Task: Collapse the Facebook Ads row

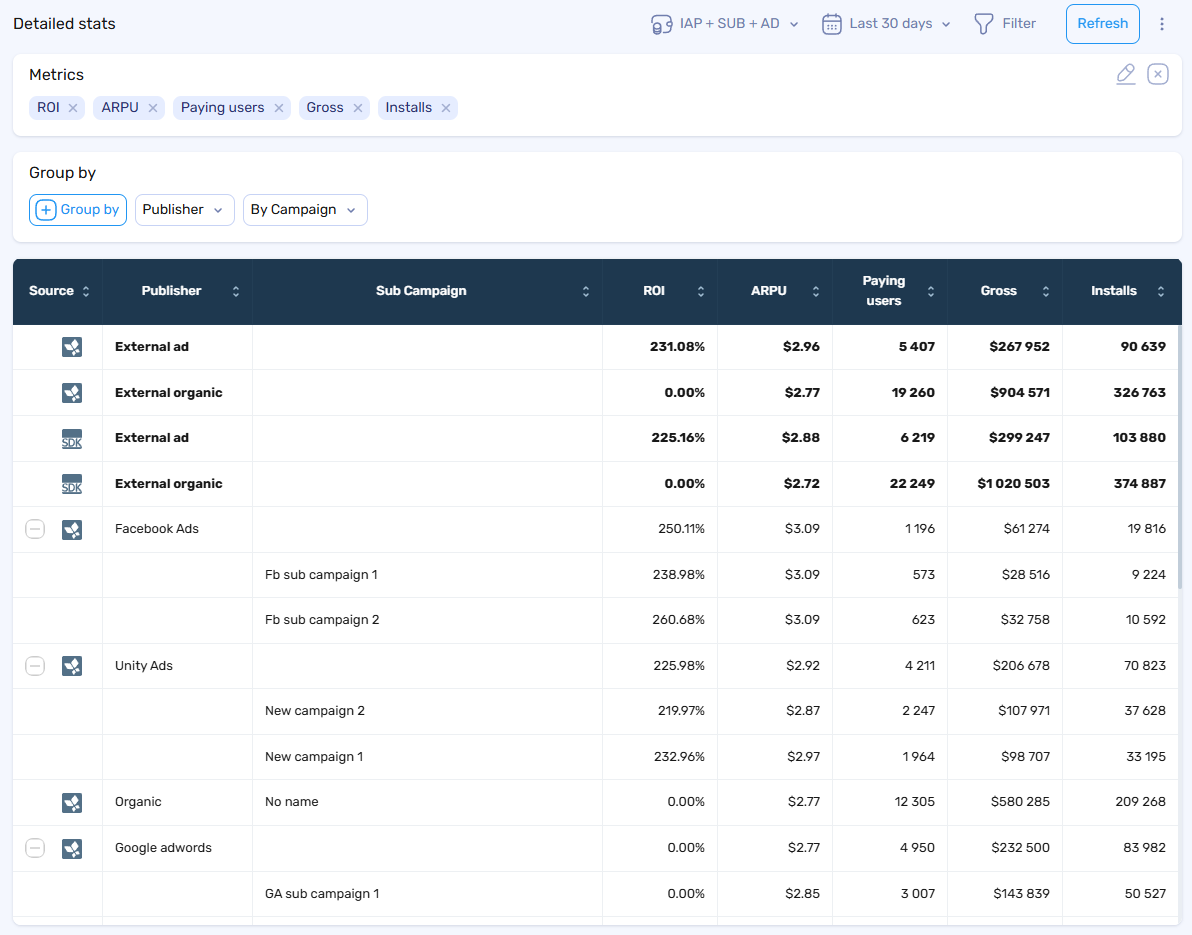Action: [x=35, y=529]
